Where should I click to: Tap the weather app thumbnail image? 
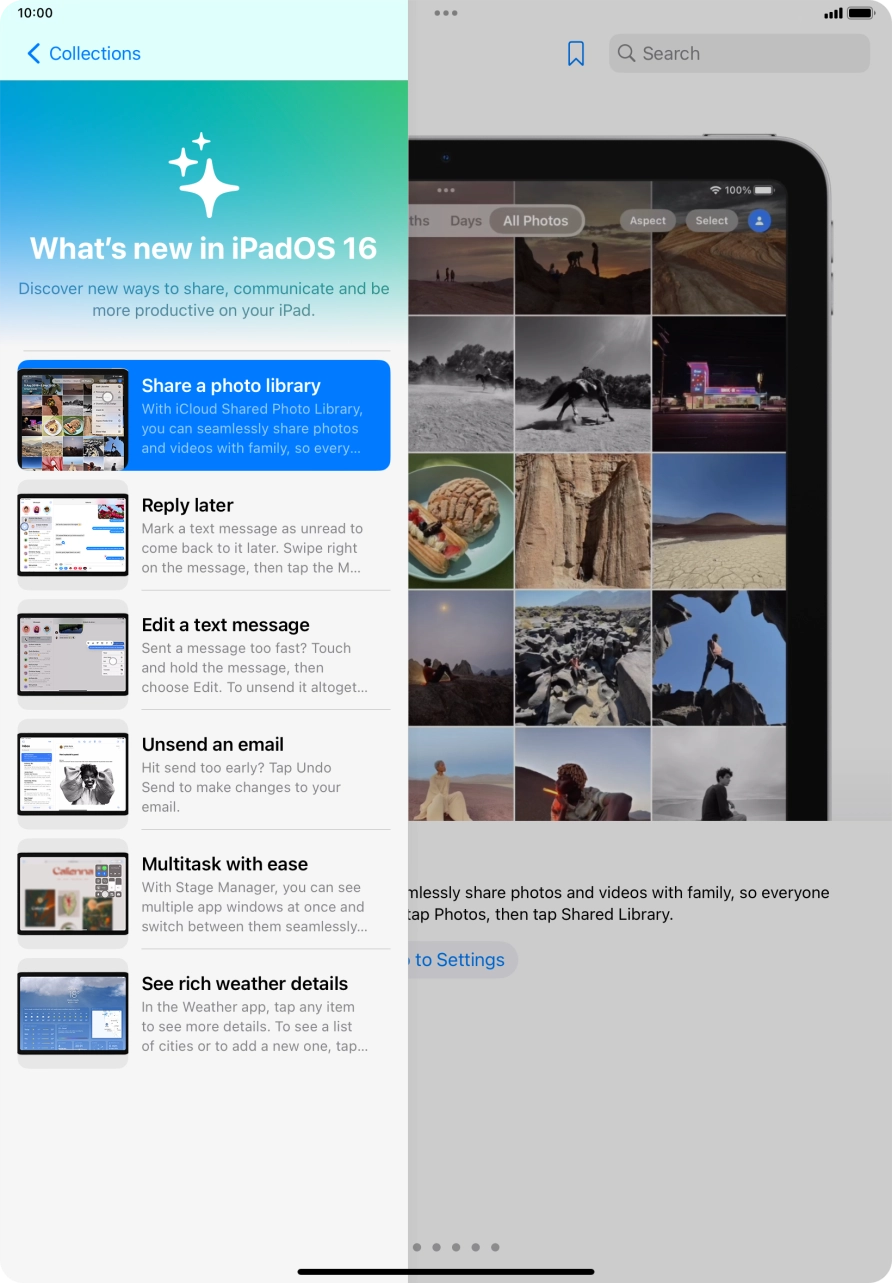point(73,1013)
